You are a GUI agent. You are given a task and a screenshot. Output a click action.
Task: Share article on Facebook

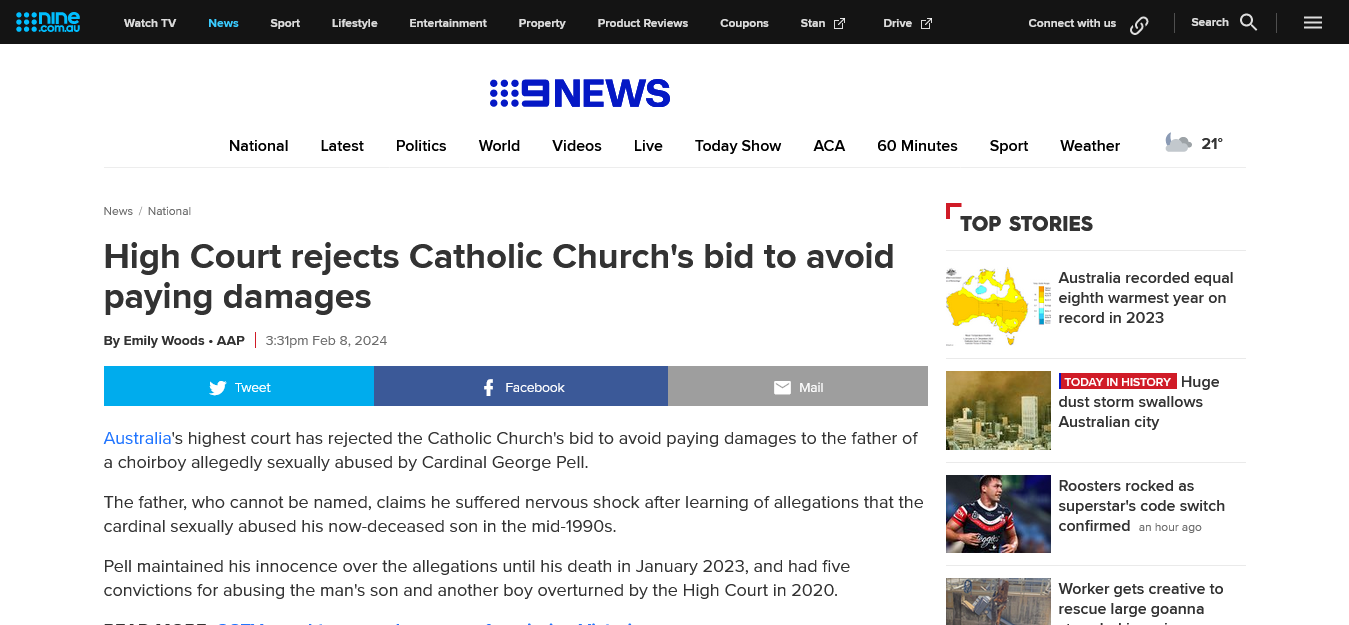(x=521, y=387)
